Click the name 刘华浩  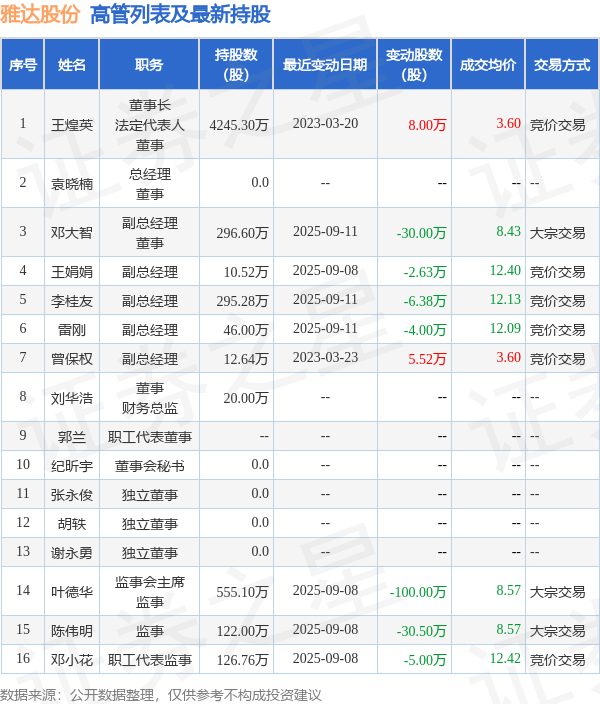[72, 398]
